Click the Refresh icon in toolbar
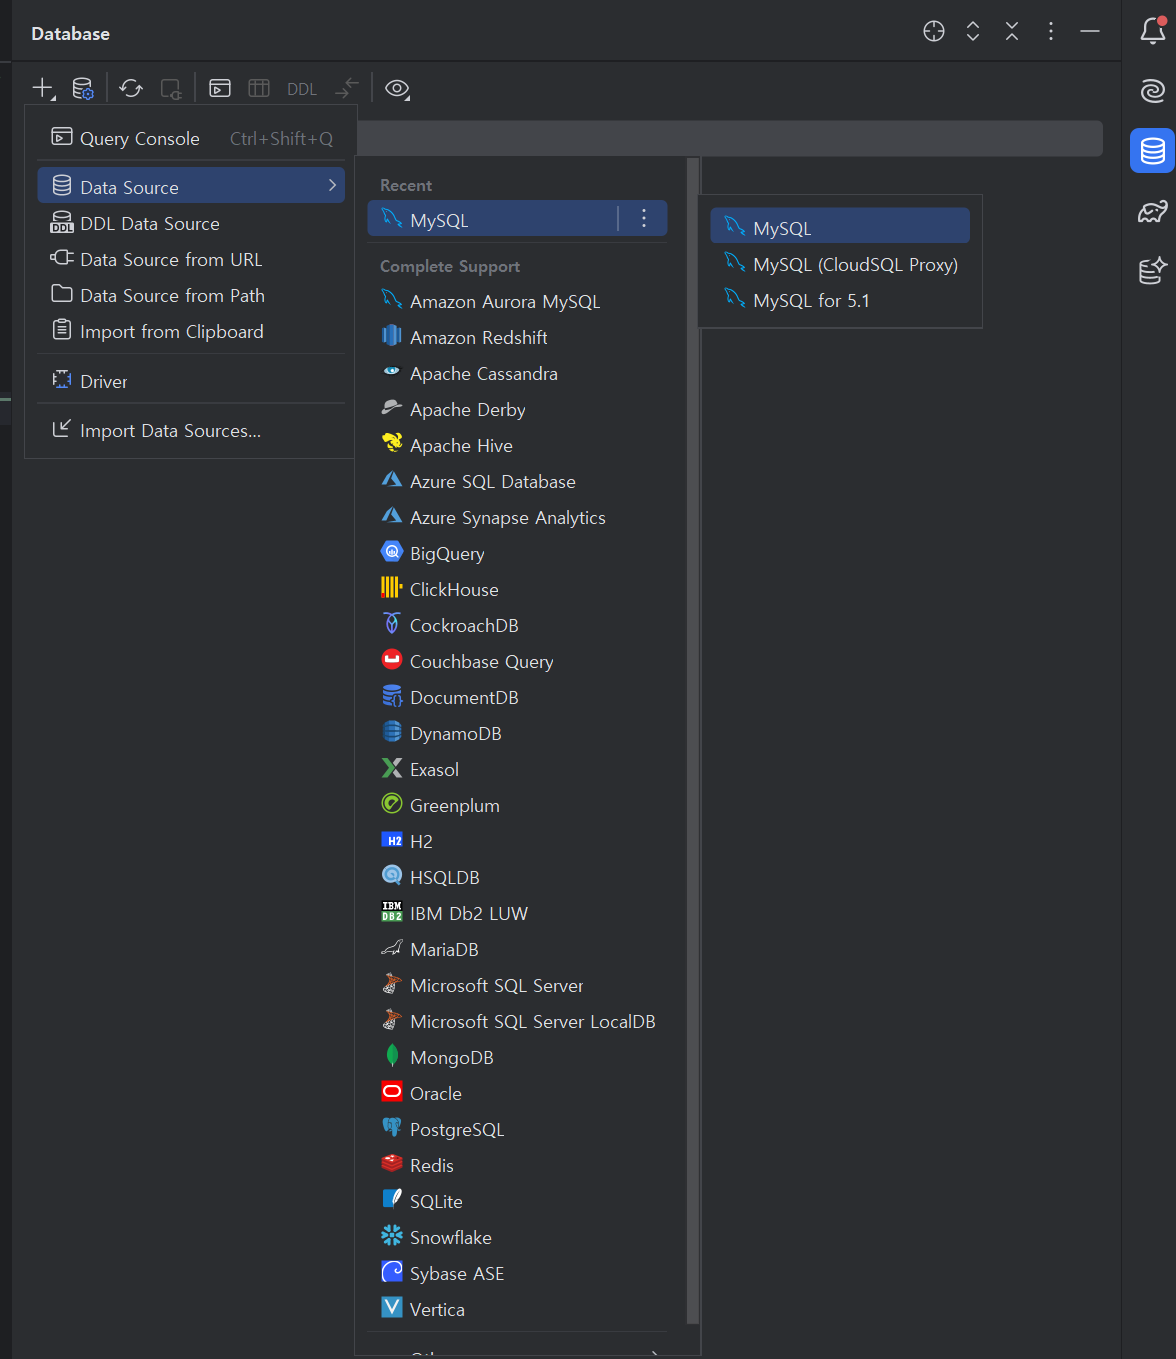 click(131, 88)
